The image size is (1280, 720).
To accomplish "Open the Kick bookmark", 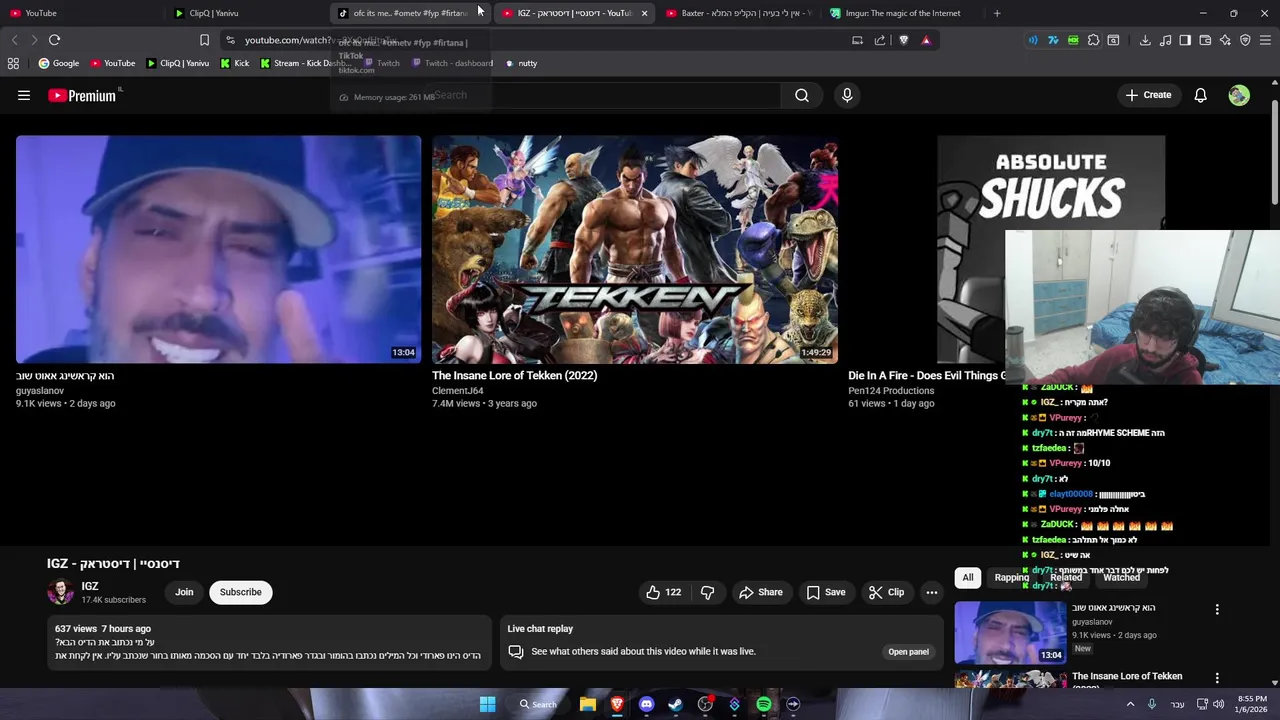I will click(235, 63).
